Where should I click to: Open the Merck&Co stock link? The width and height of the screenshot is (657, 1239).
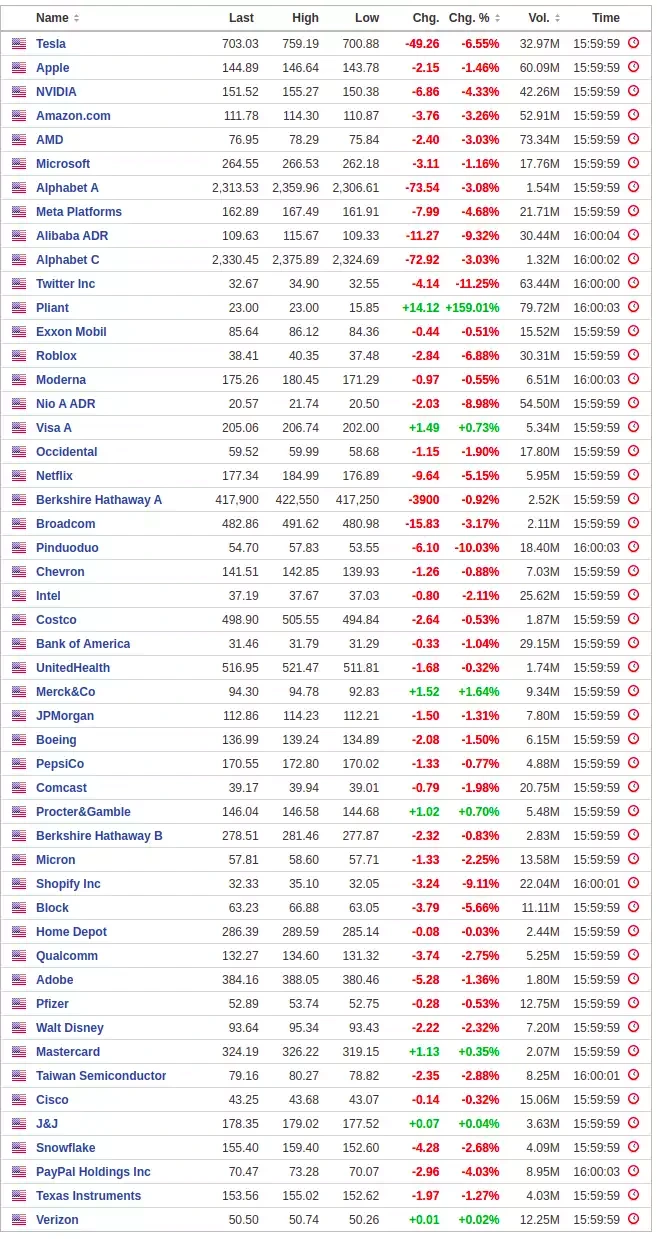[66, 692]
